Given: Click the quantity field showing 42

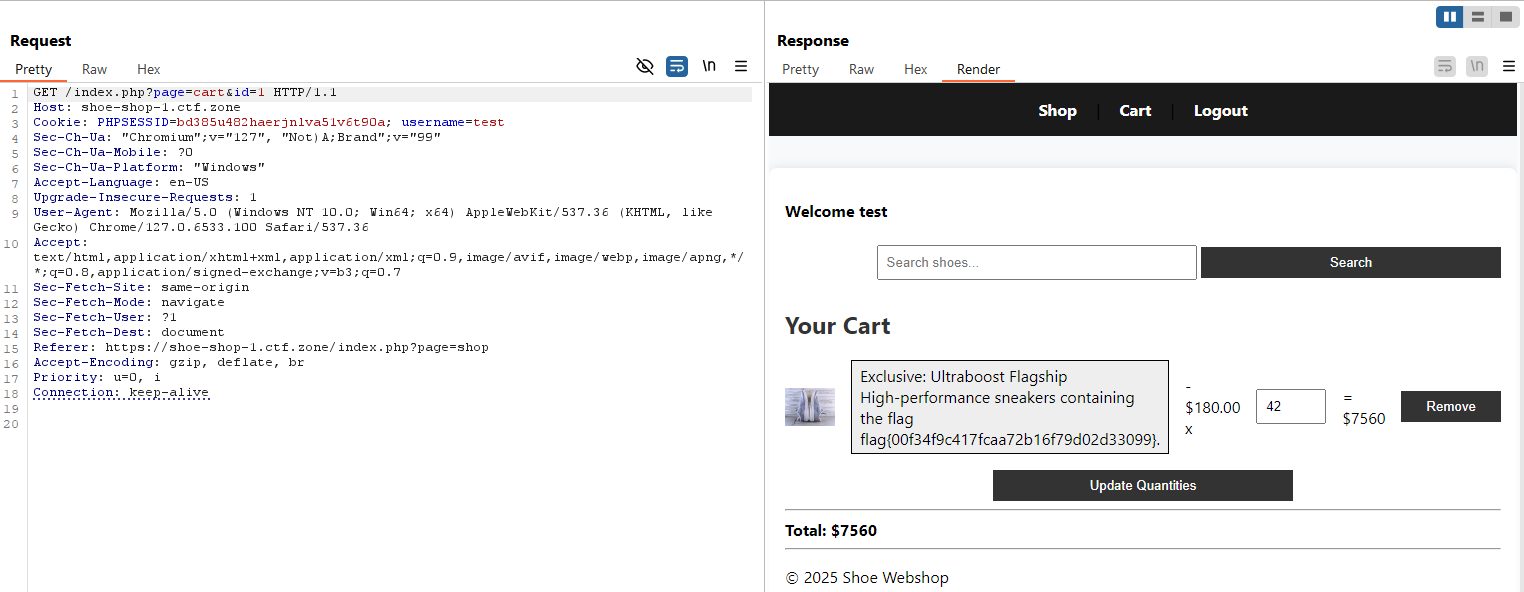Looking at the screenshot, I should coord(1290,406).
